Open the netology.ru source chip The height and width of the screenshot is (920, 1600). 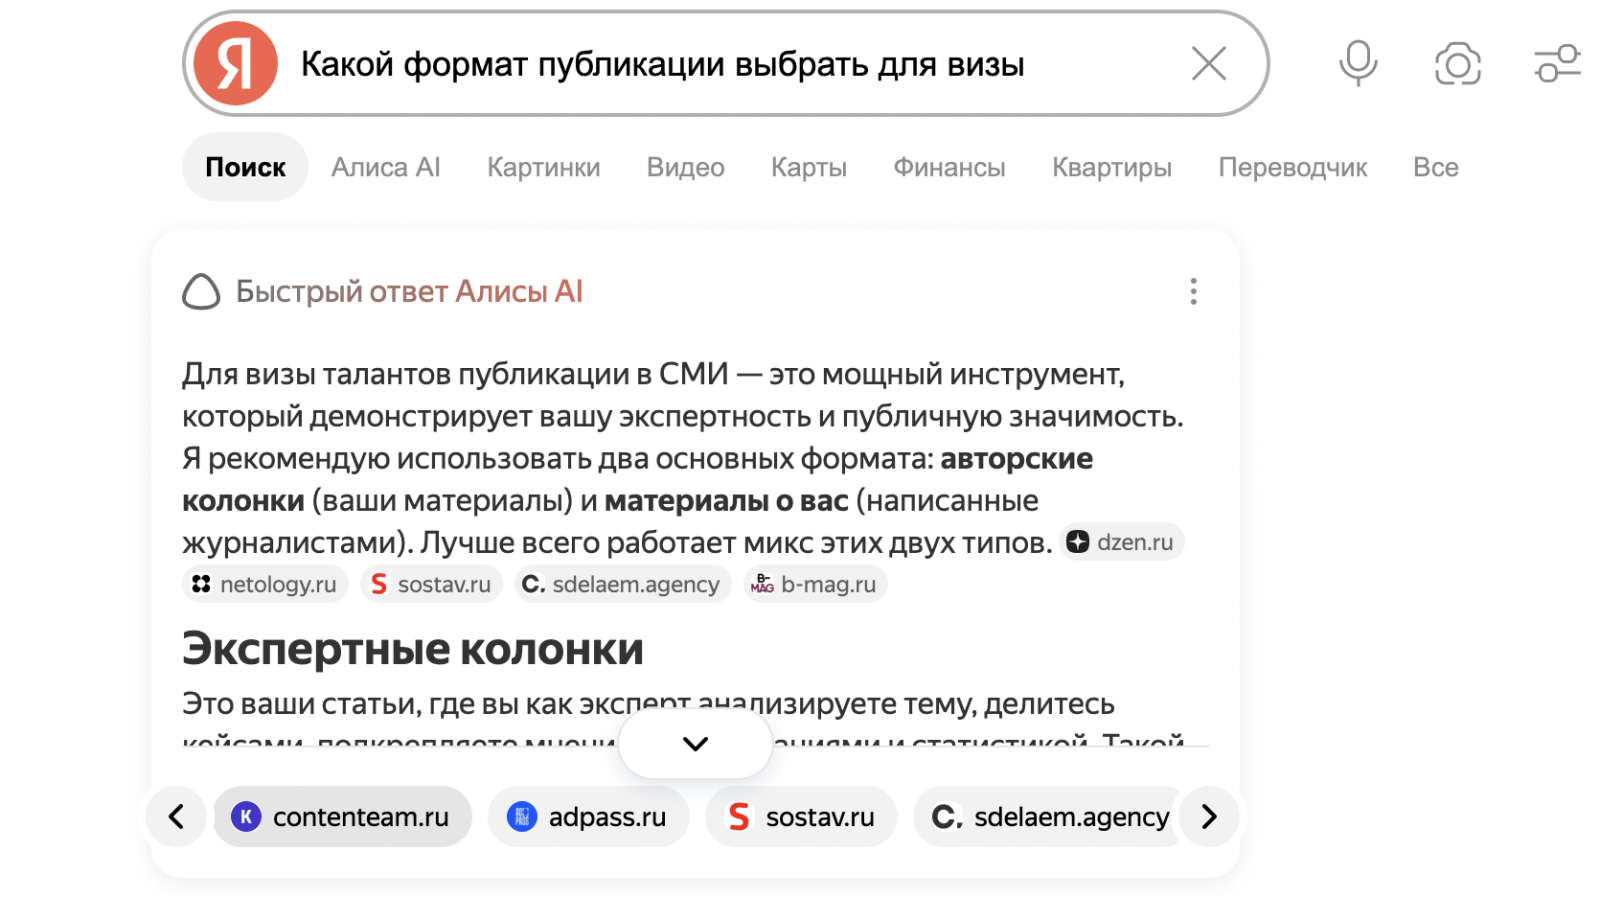tap(265, 584)
